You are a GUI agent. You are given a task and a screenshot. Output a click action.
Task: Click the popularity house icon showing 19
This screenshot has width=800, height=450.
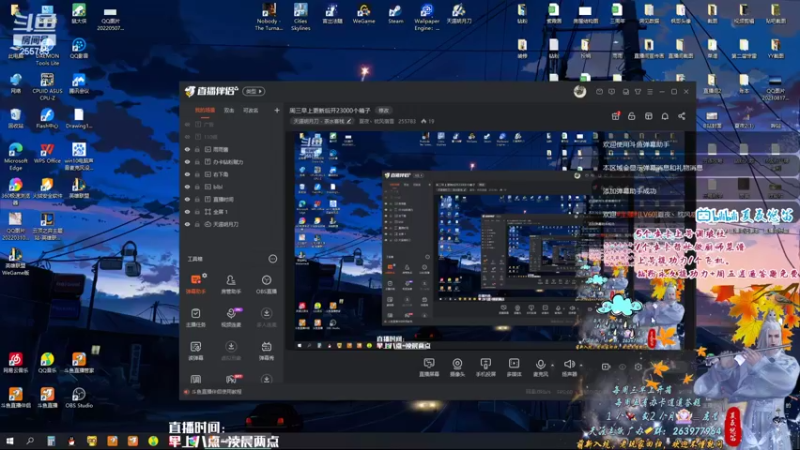click(x=423, y=121)
